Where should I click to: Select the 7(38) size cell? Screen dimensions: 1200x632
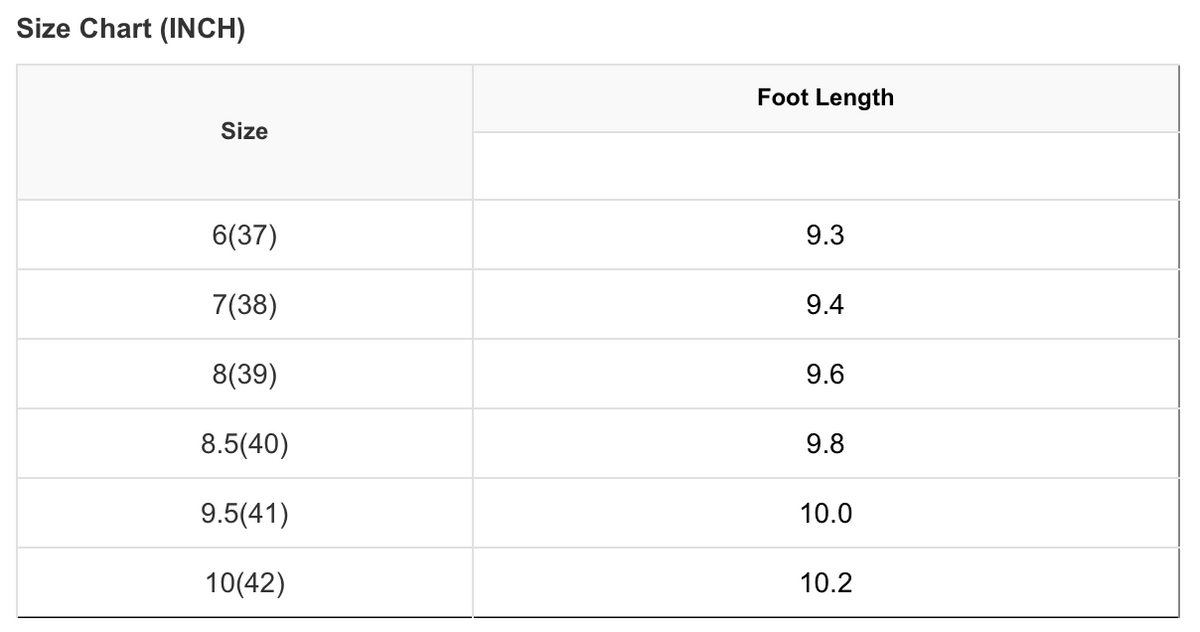tap(245, 304)
